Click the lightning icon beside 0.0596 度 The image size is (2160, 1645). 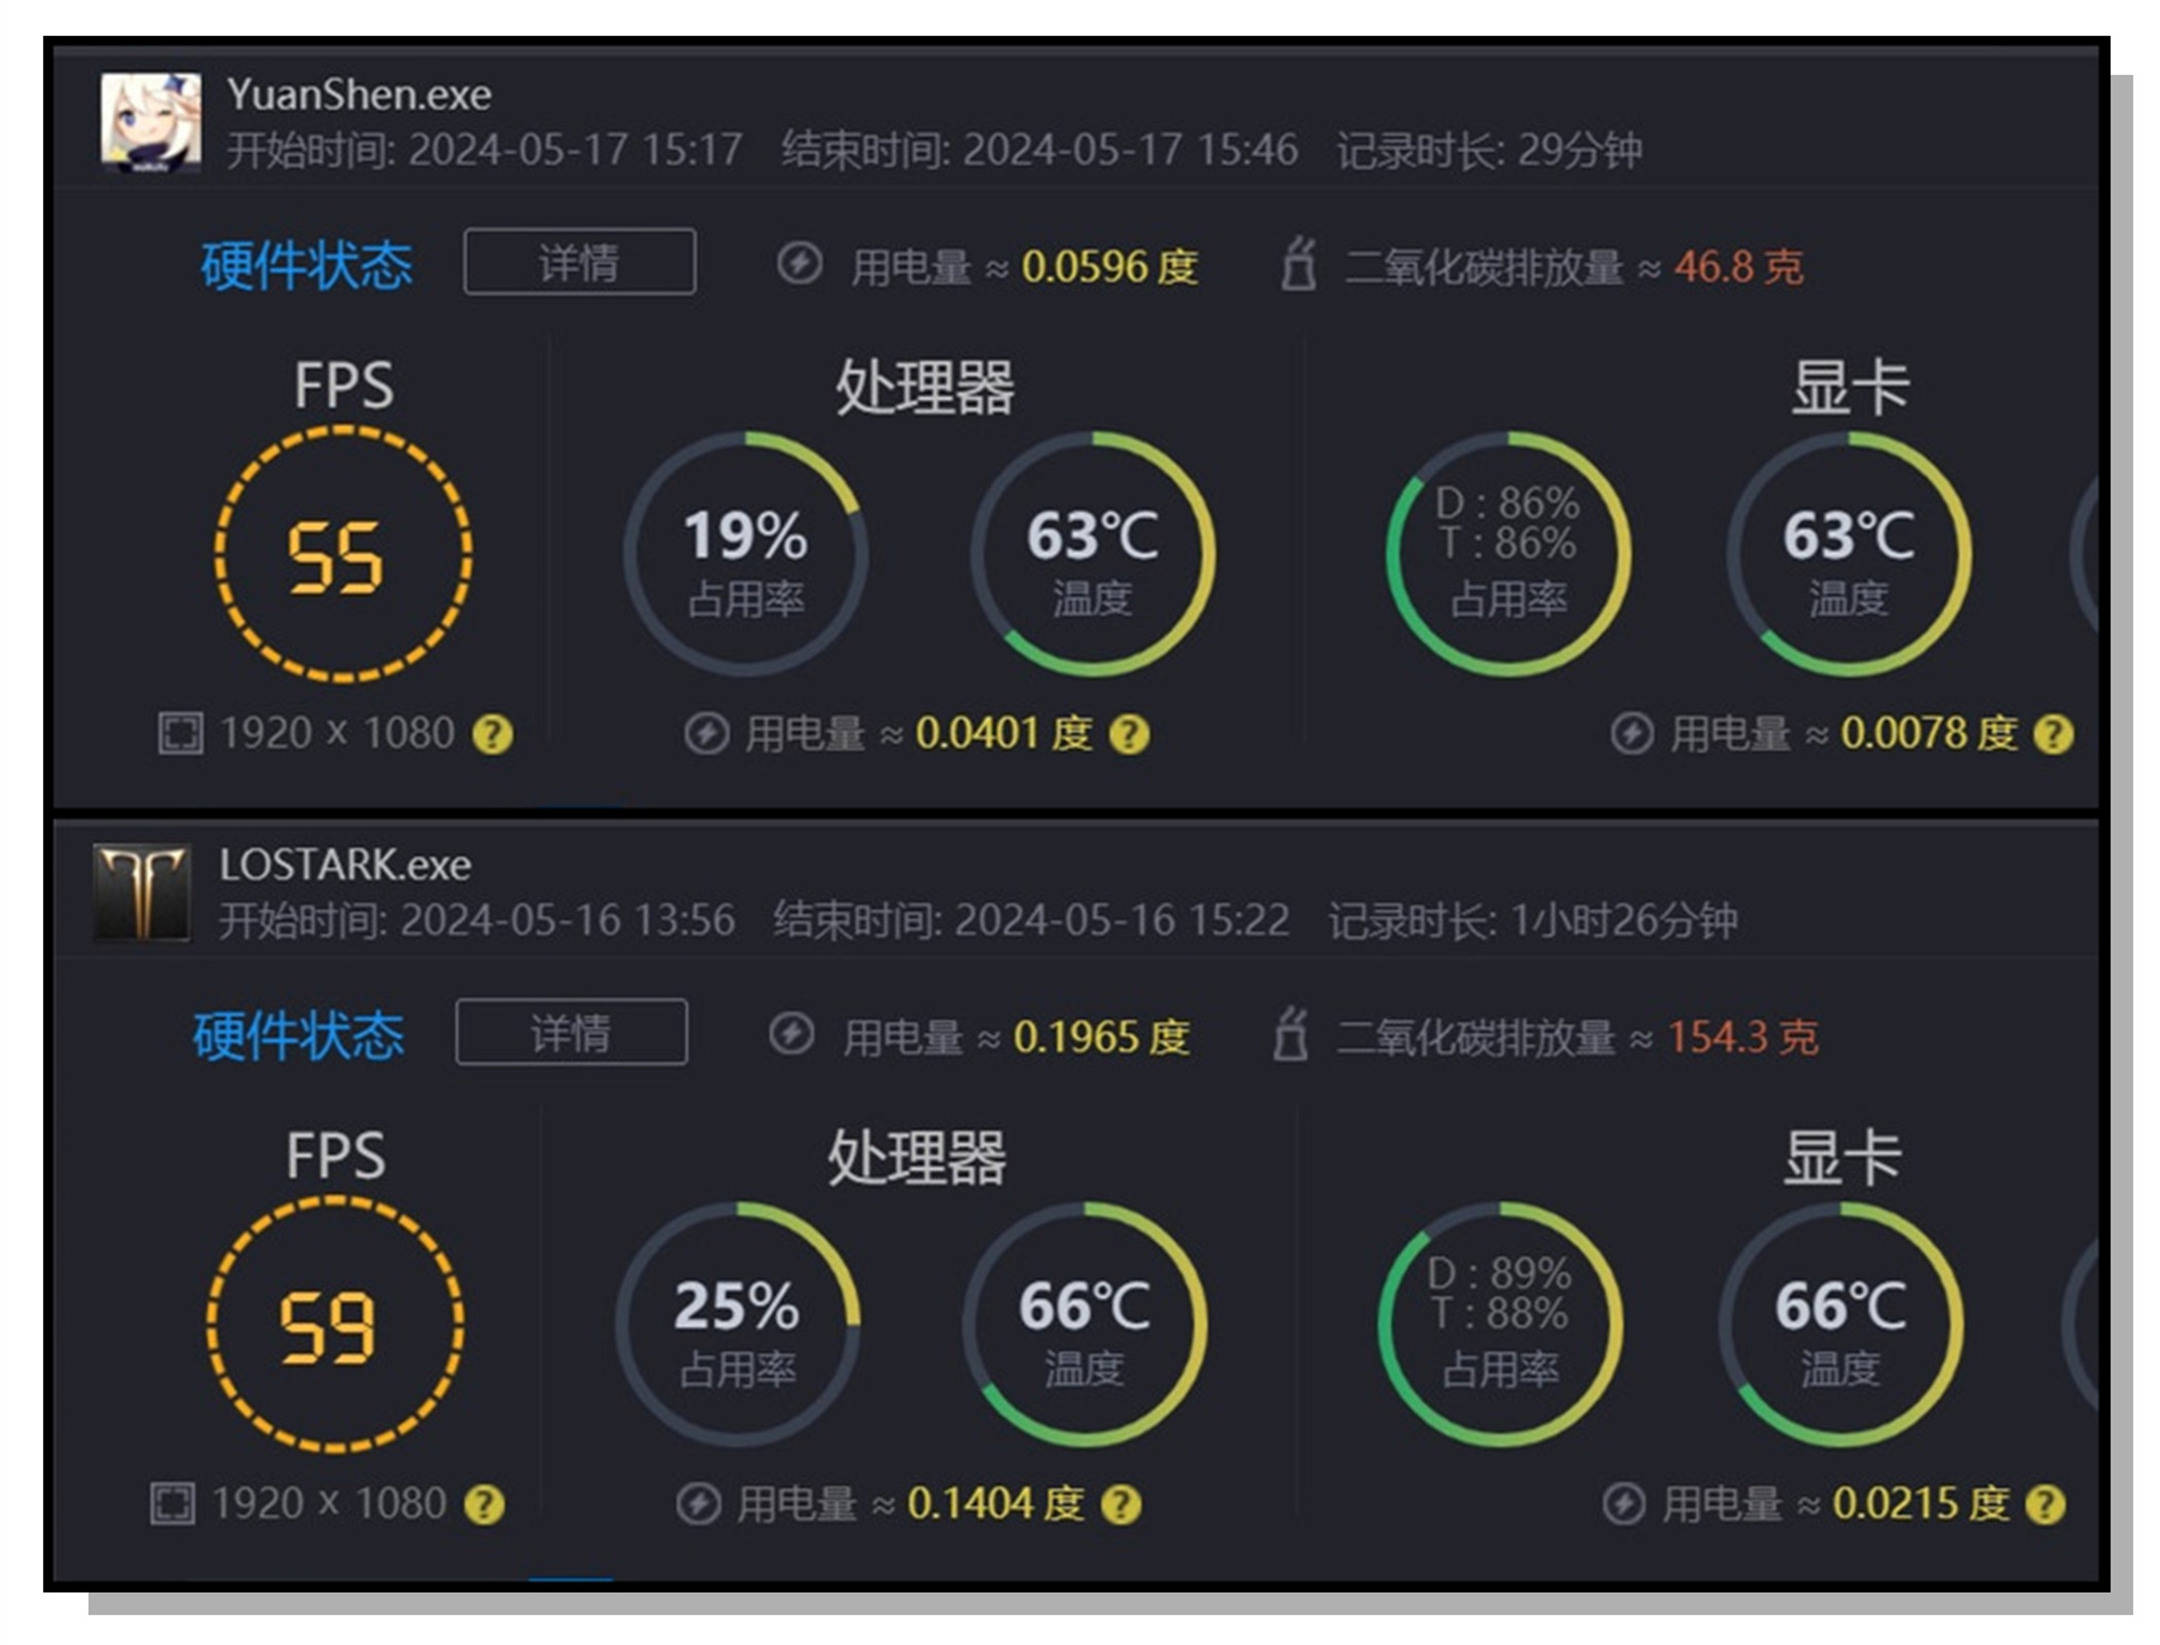click(800, 265)
